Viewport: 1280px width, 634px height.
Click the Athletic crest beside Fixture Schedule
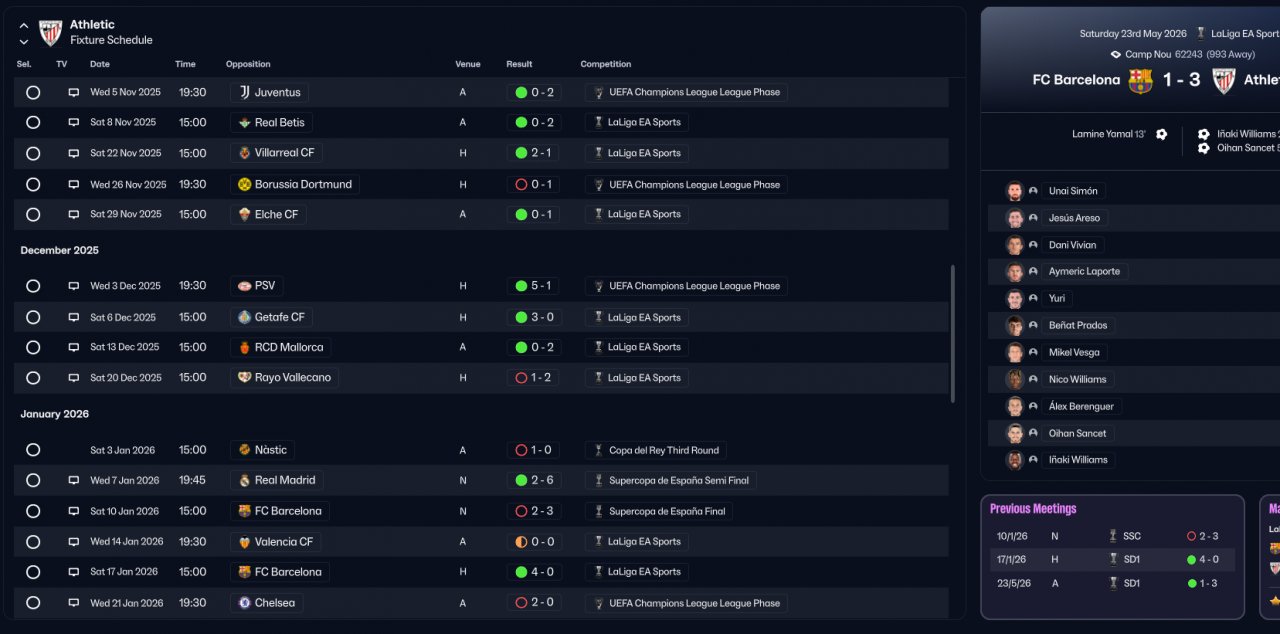point(50,33)
